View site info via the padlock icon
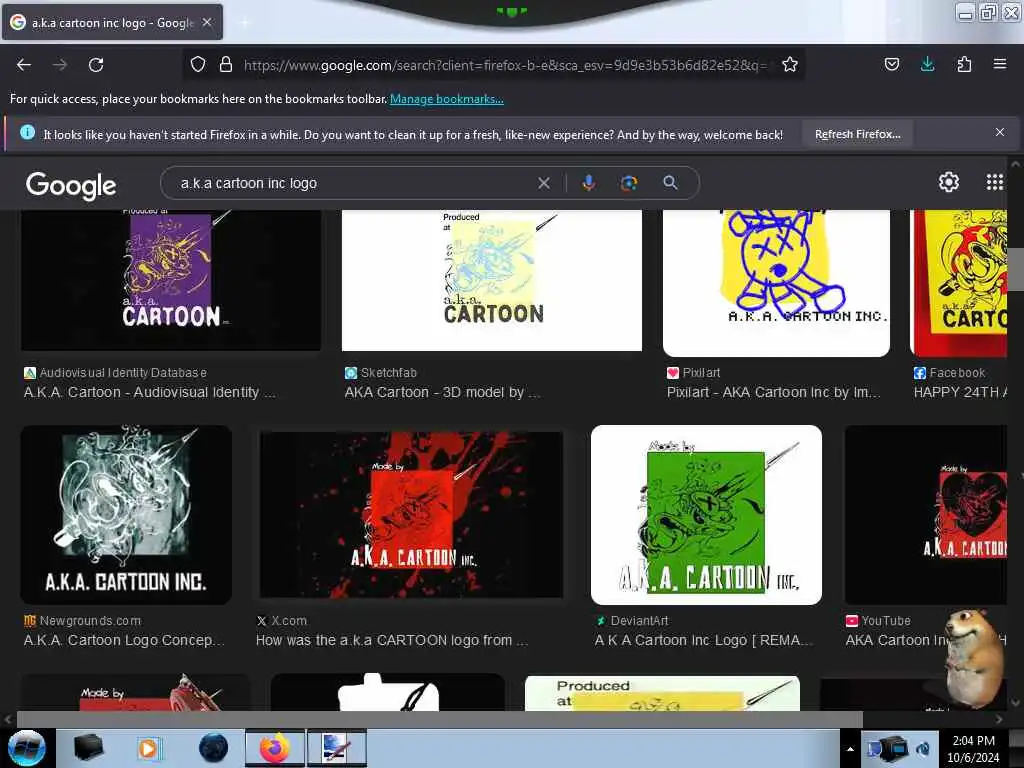 226,64
